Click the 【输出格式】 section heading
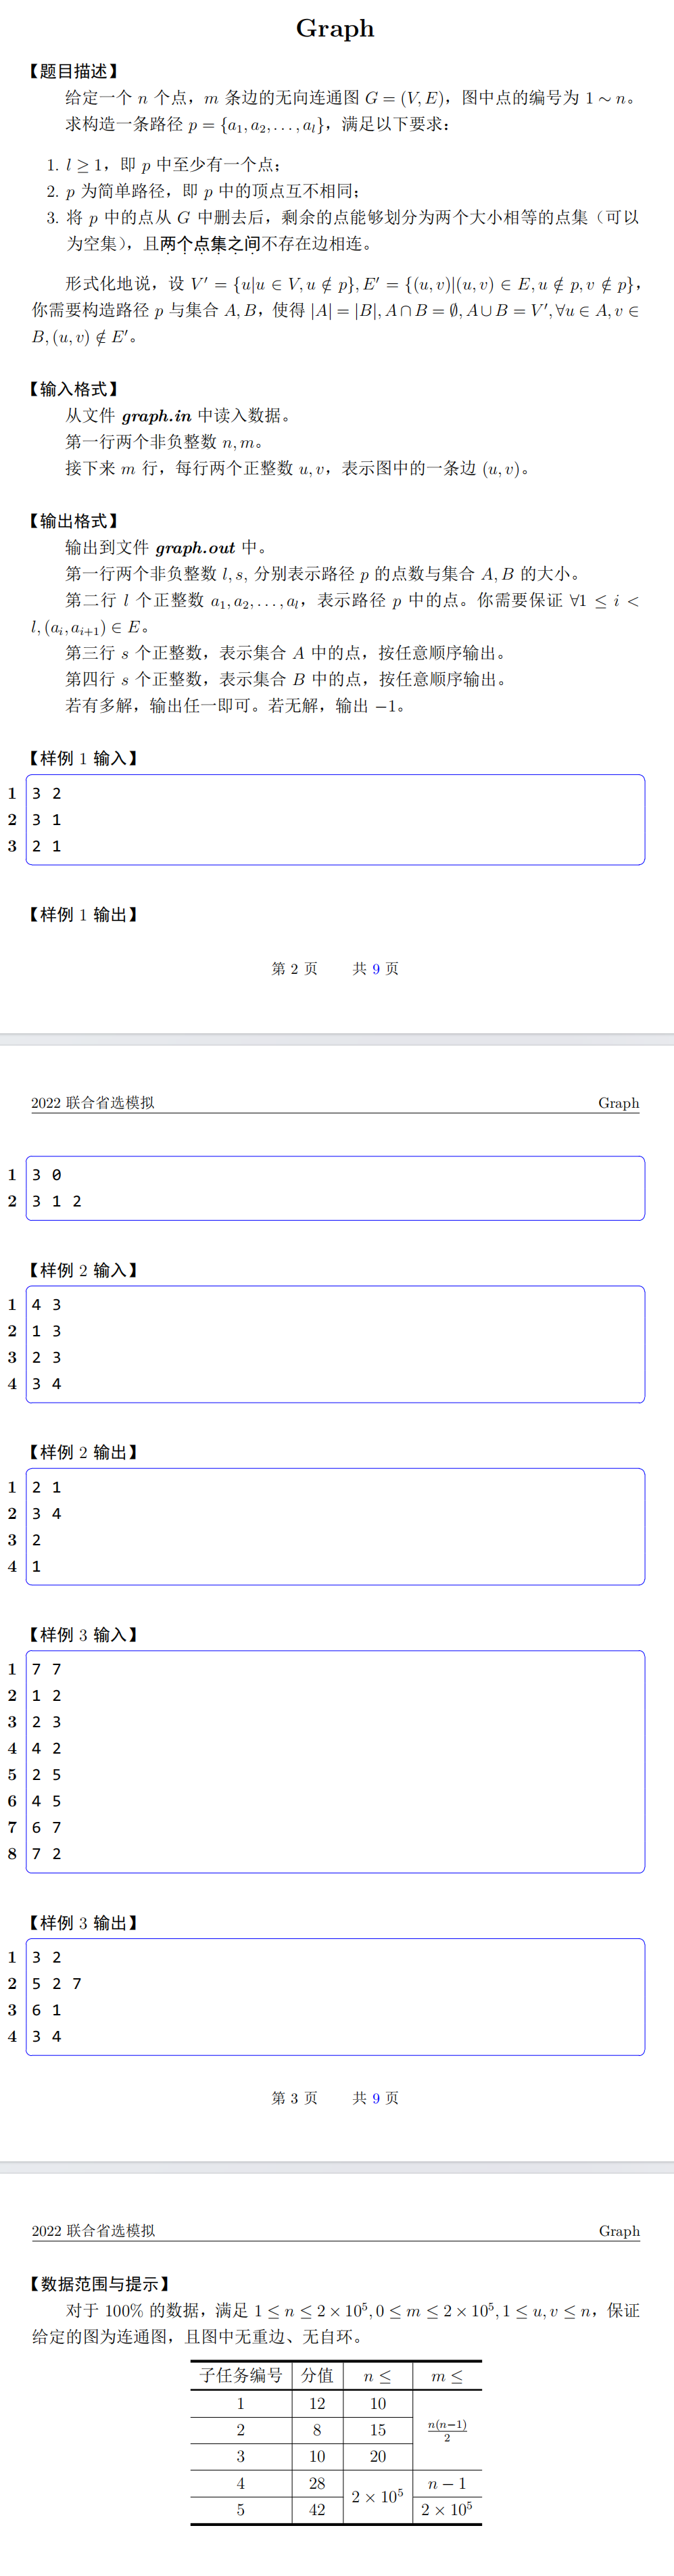Viewport: 674px width, 2576px height. pos(75,521)
